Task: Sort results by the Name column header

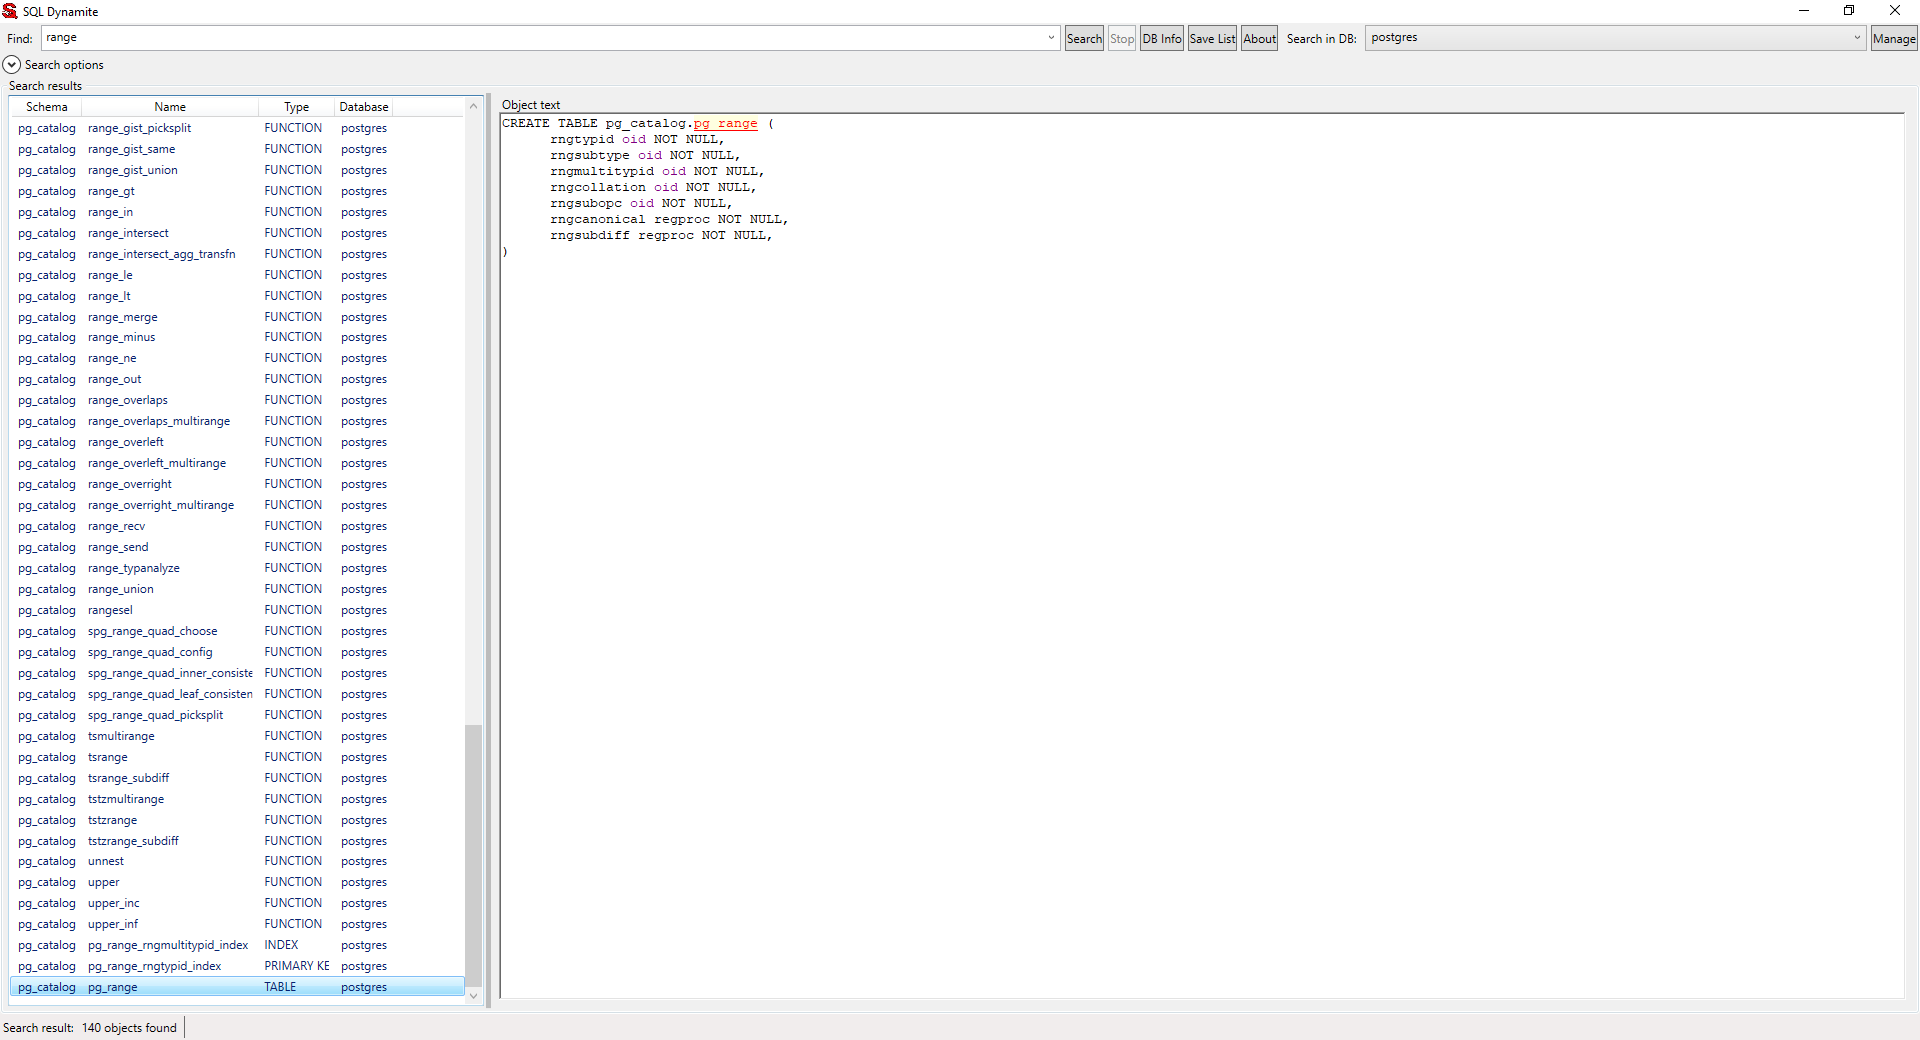Action: click(169, 107)
